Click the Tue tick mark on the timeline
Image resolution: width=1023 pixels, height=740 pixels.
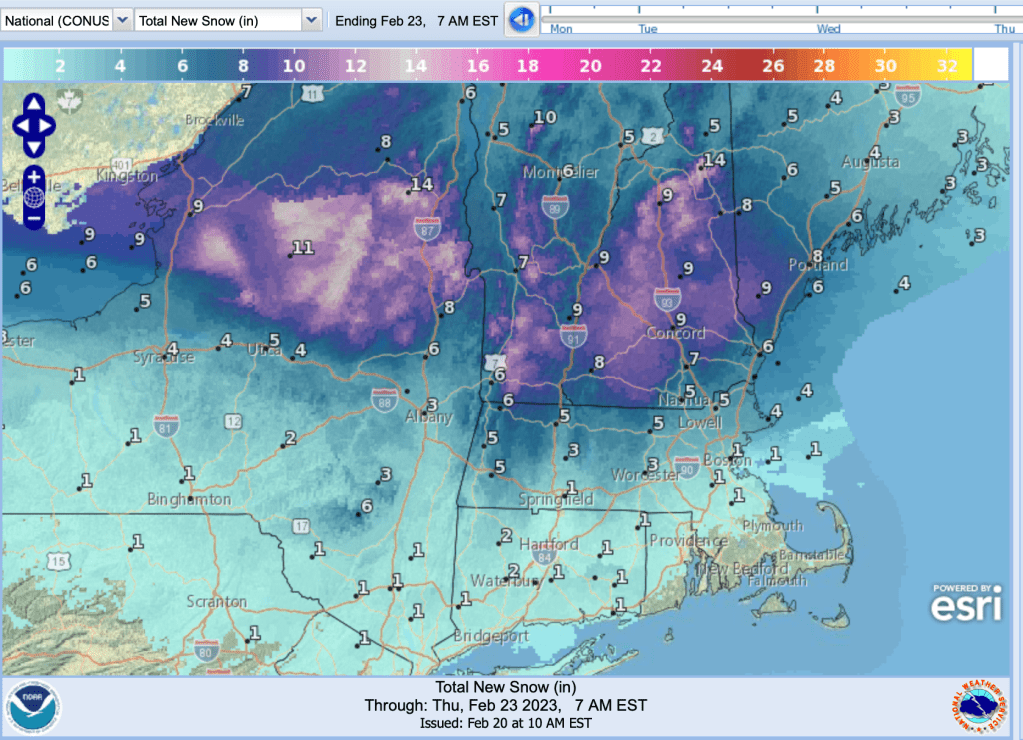646,27
